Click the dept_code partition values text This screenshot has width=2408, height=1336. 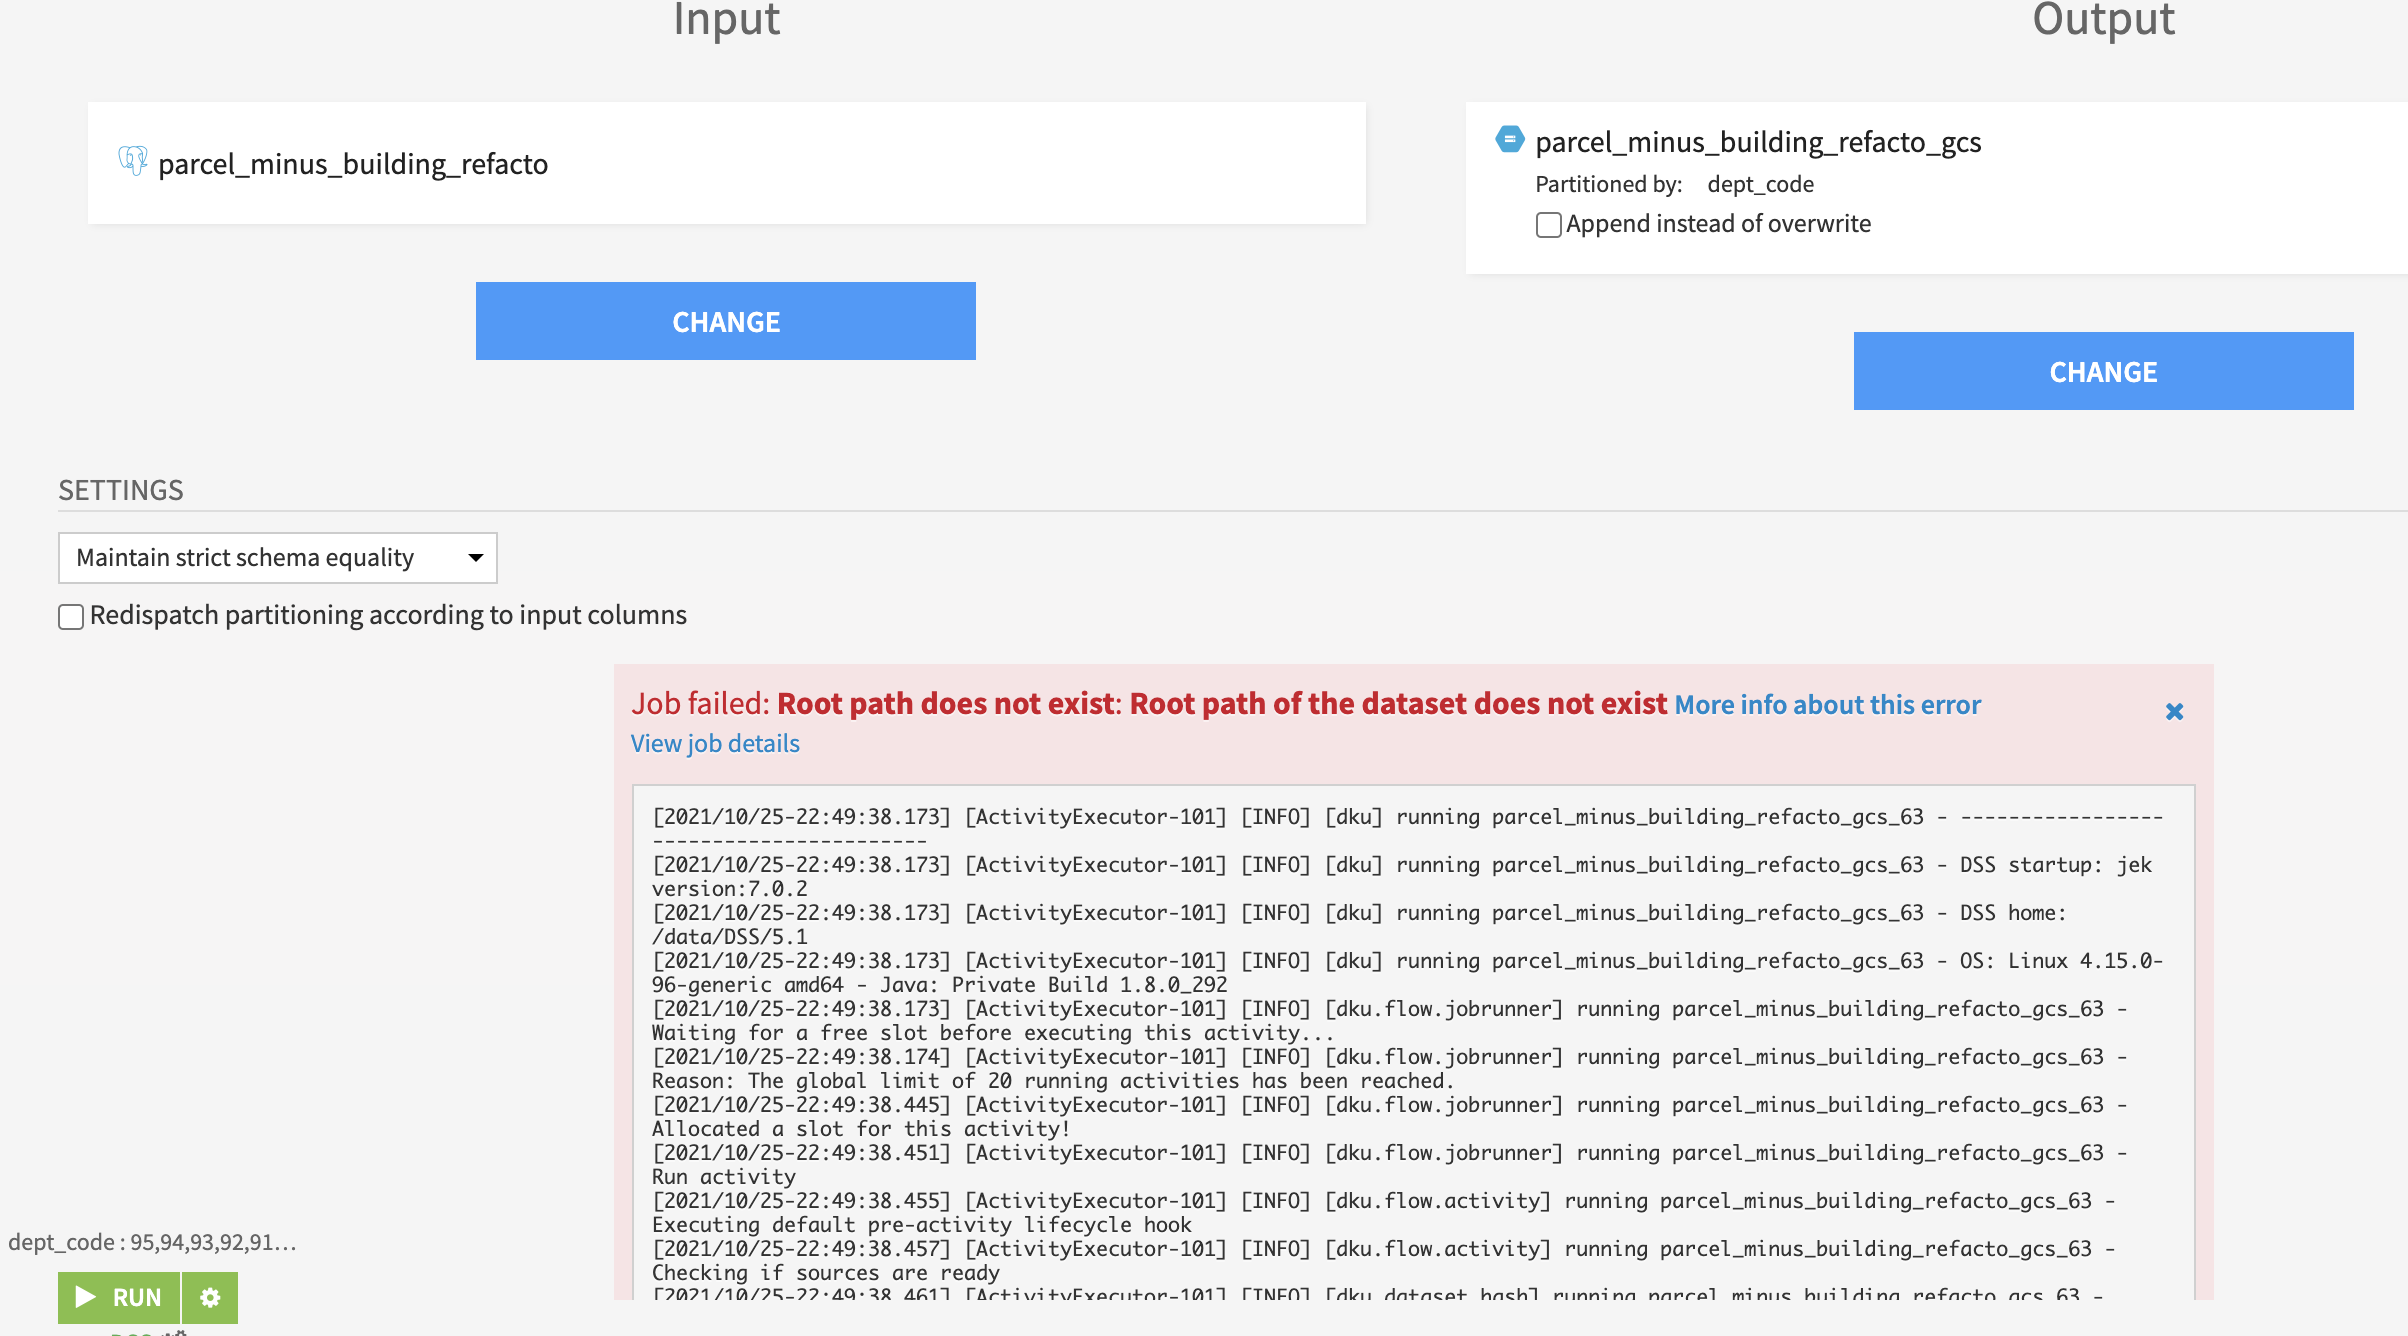(152, 1243)
